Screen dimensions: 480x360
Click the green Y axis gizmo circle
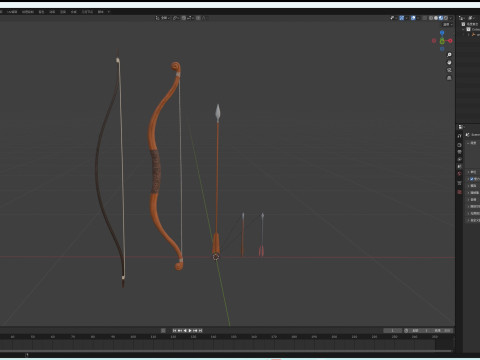442,41
